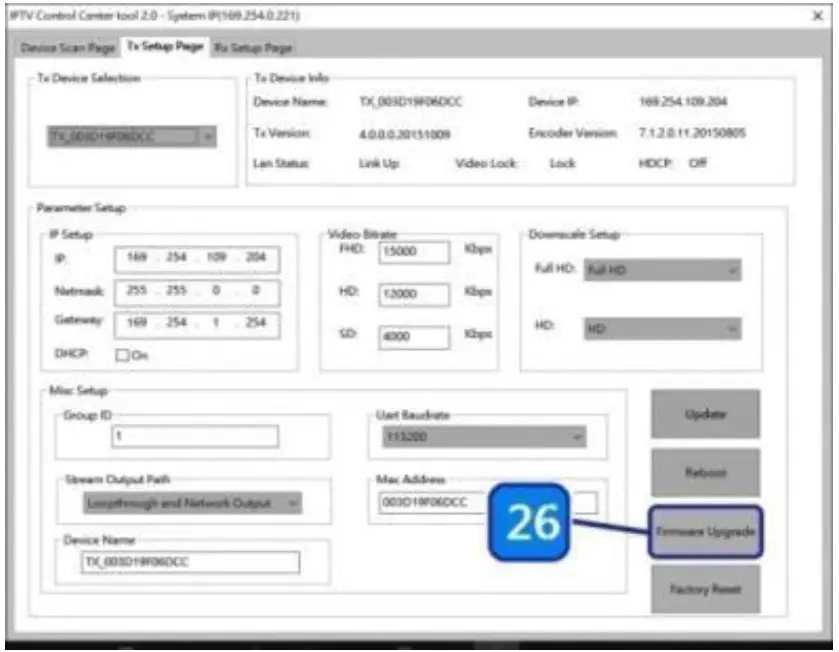Open the Tx Device Selection dropdown

132,137
